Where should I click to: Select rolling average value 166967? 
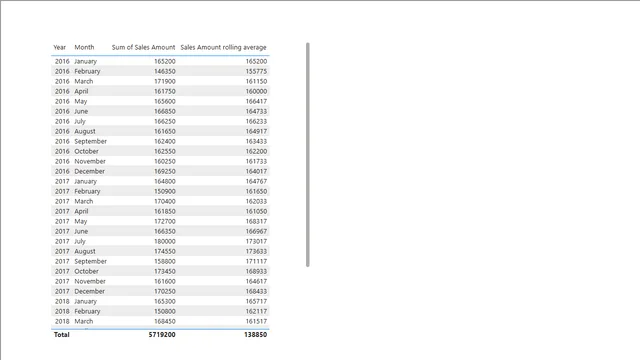(256, 231)
